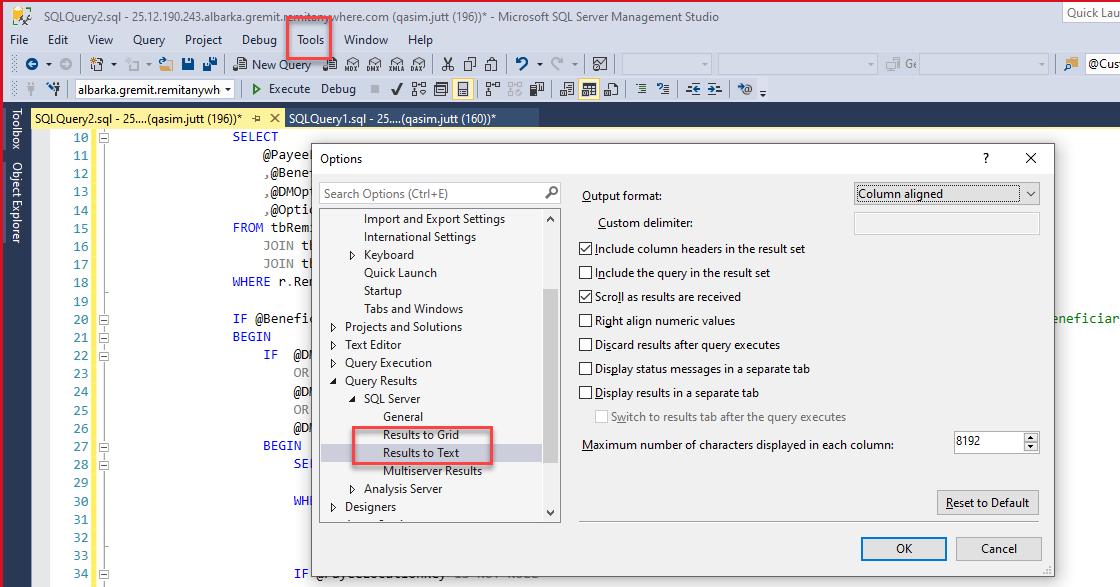The width and height of the screenshot is (1120, 587).
Task: Open the Tools menu
Action: tap(311, 40)
